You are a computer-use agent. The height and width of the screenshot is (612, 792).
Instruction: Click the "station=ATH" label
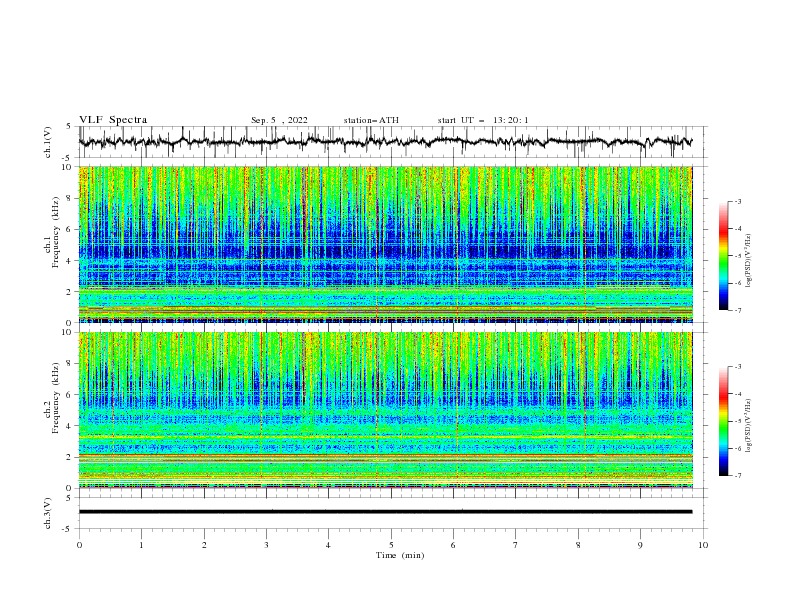(x=371, y=120)
